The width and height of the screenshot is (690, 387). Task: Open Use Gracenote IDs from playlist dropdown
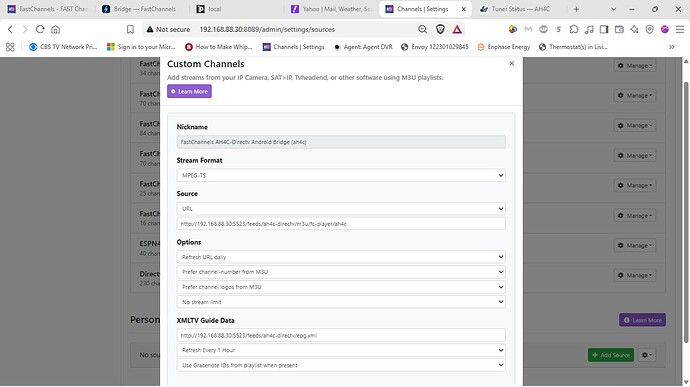pyautogui.click(x=341, y=365)
